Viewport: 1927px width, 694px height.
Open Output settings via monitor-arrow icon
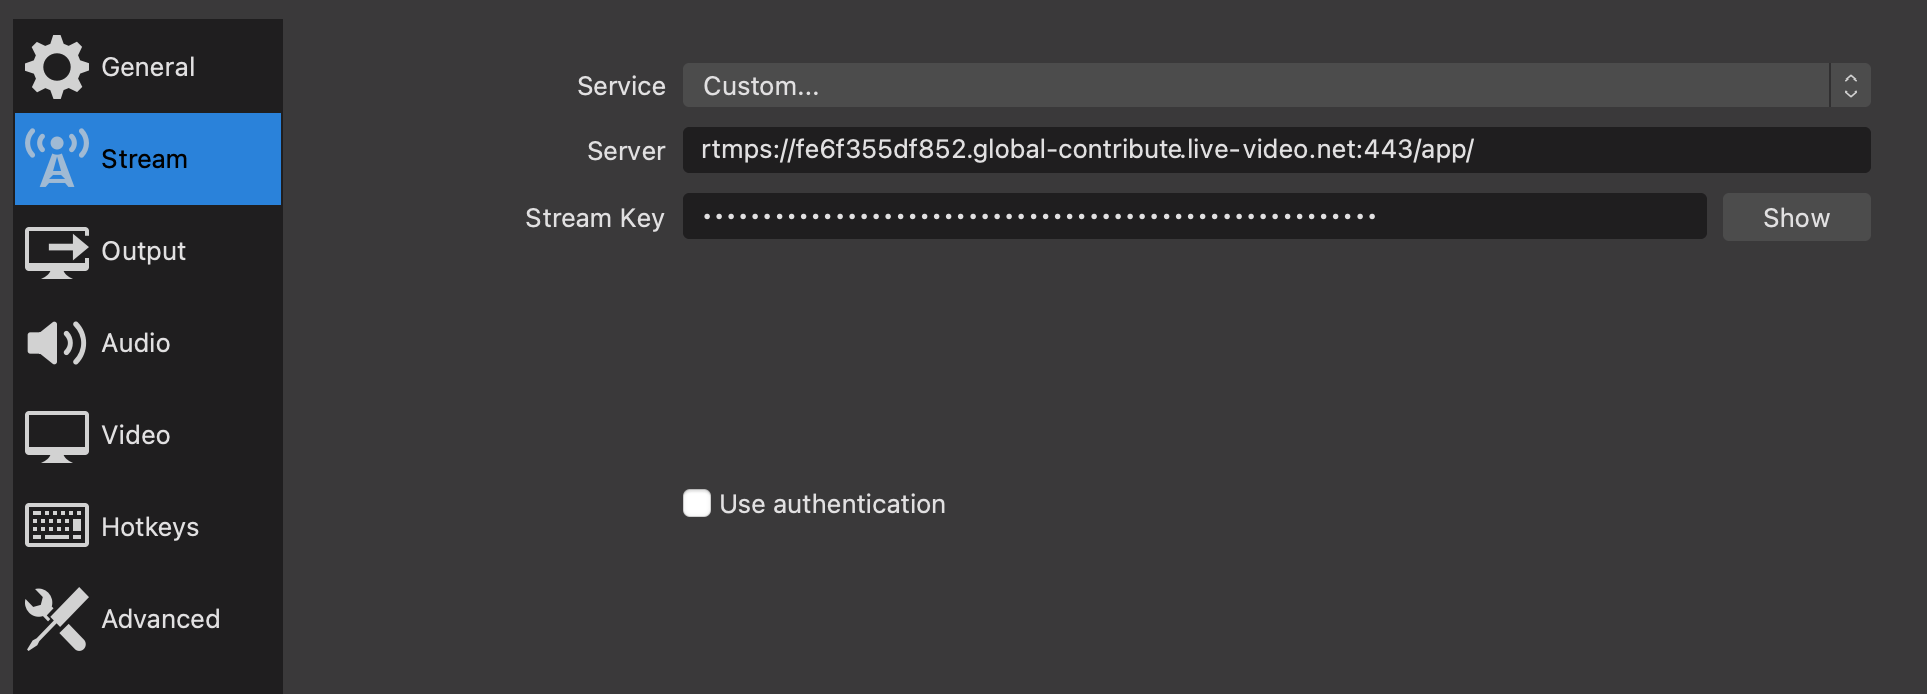click(x=57, y=252)
